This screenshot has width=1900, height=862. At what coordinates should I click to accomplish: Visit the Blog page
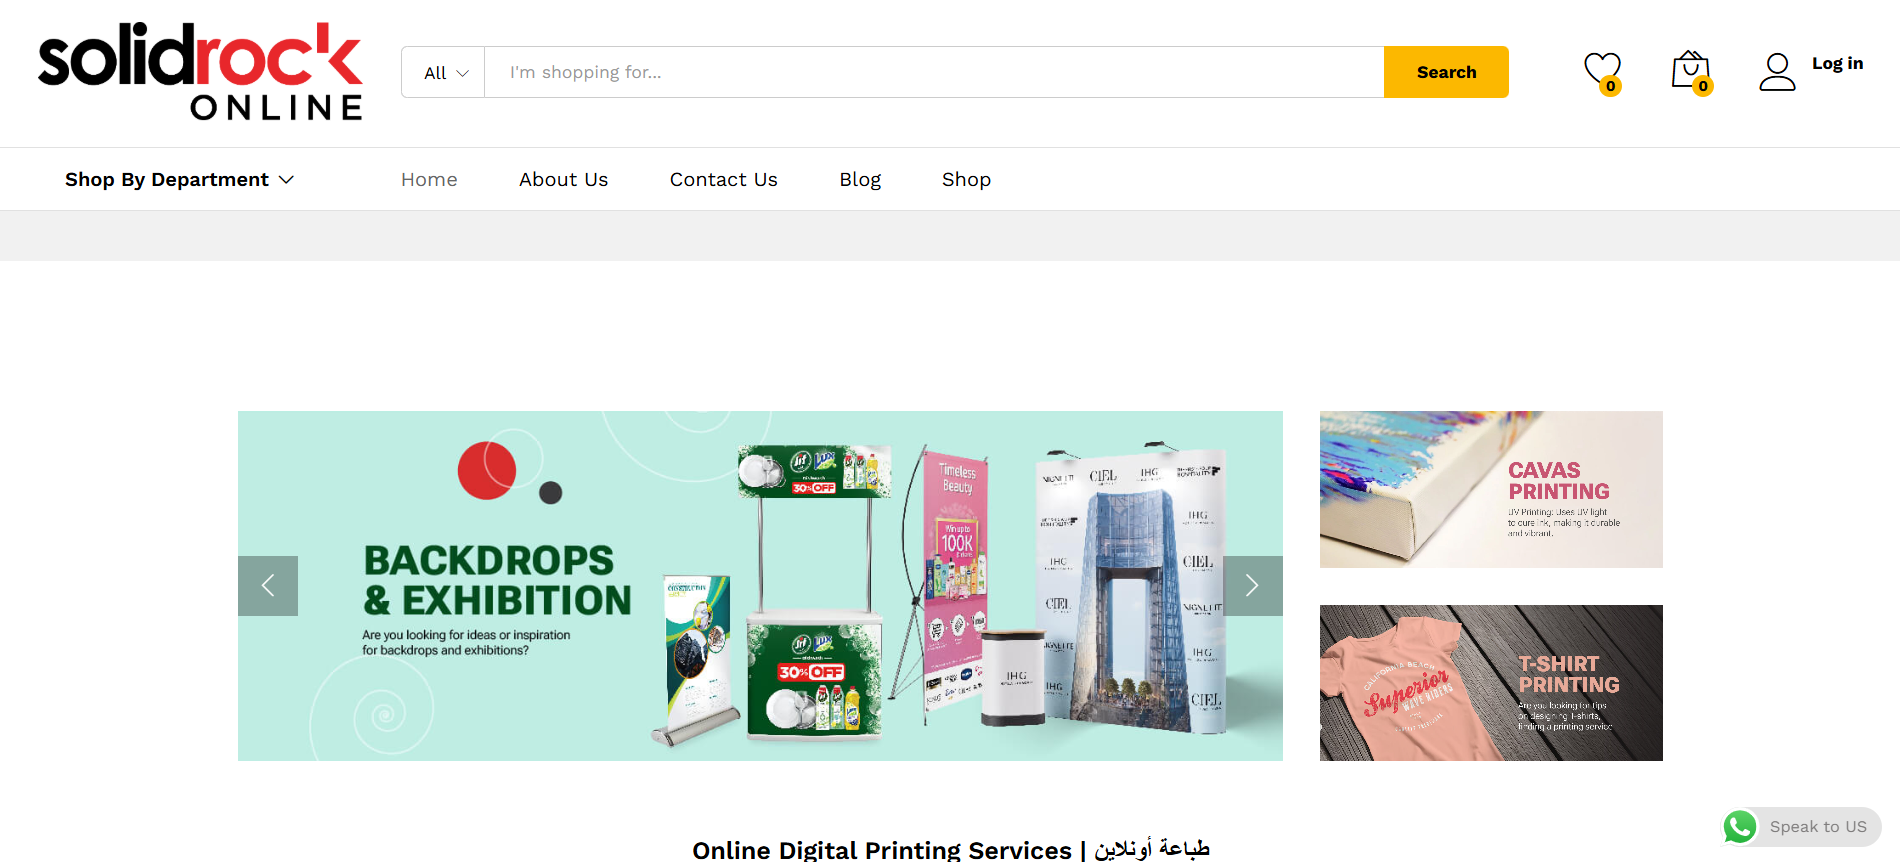click(x=860, y=180)
